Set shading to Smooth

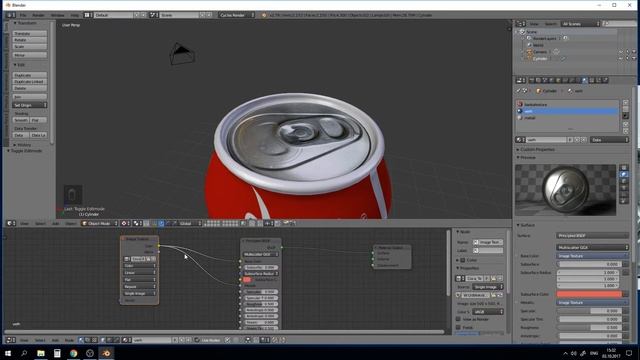click(21, 120)
